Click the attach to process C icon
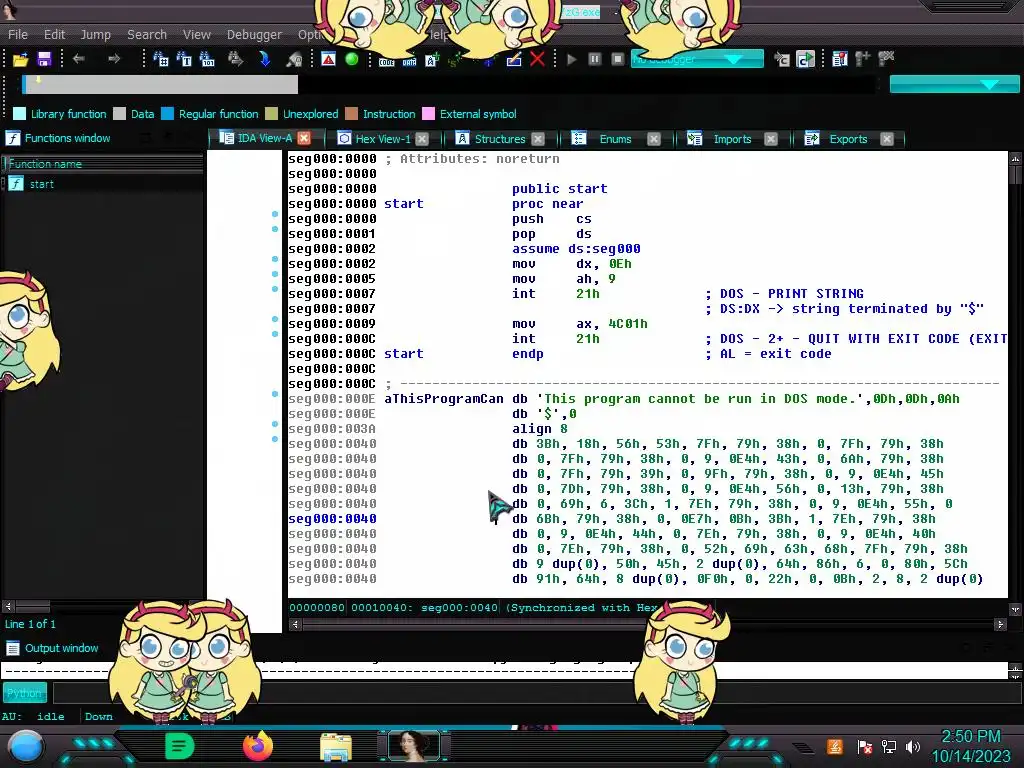This screenshot has height=768, width=1024. tap(782, 59)
